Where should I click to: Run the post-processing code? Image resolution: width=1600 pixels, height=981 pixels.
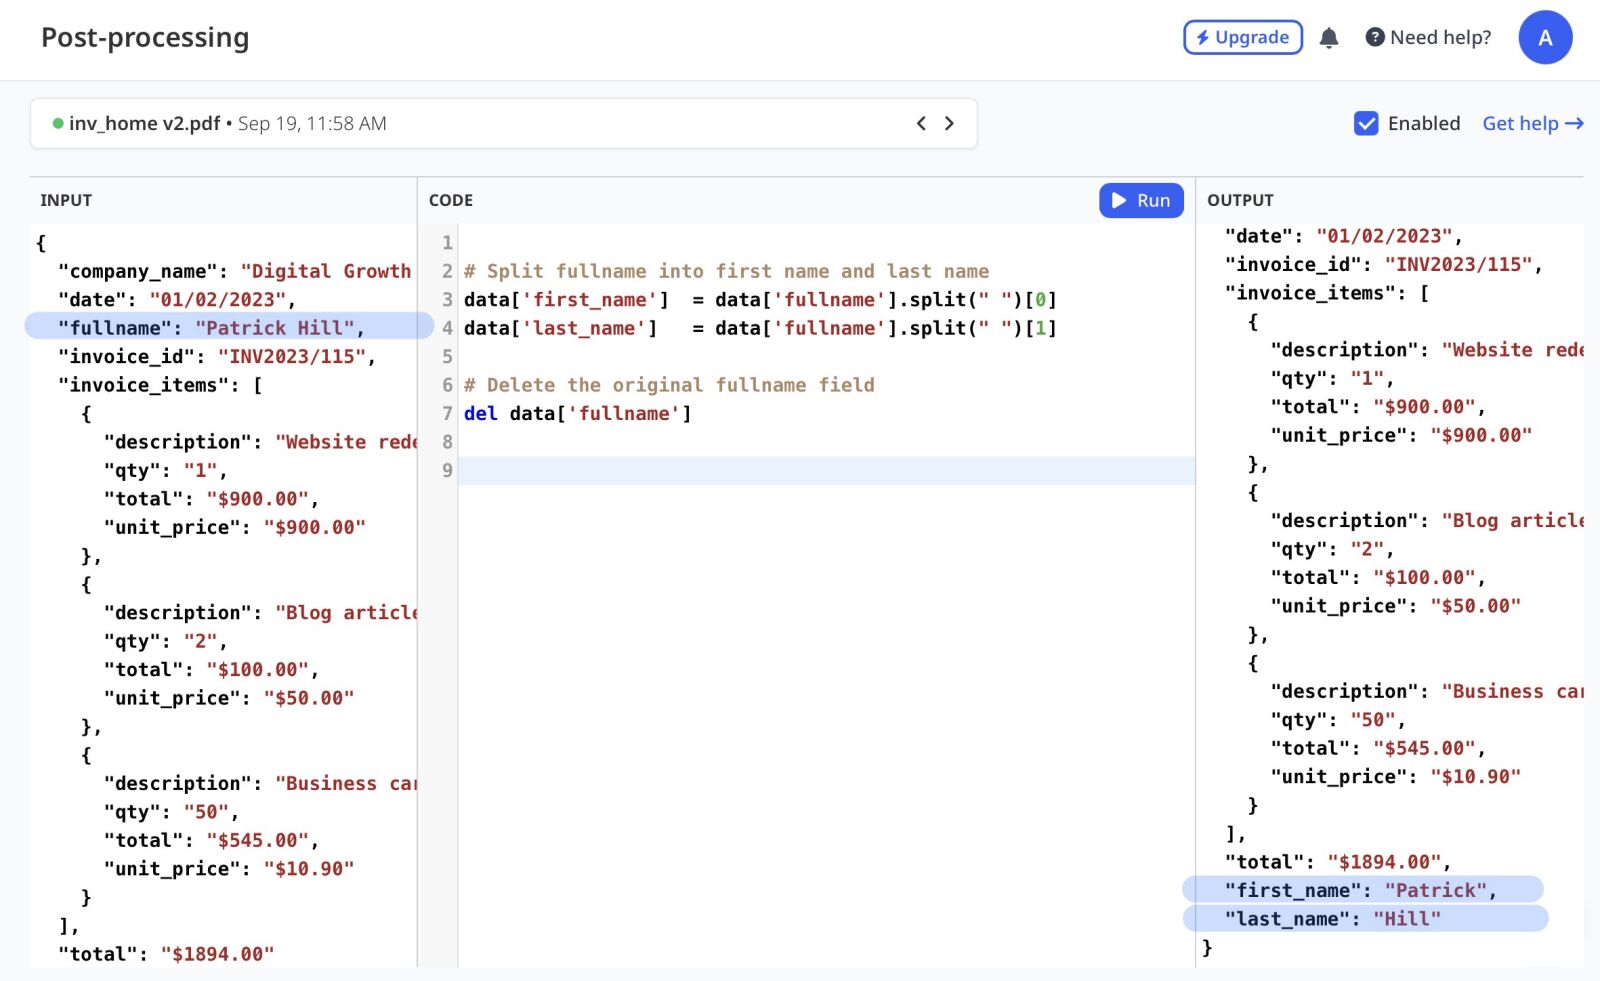tap(1141, 200)
